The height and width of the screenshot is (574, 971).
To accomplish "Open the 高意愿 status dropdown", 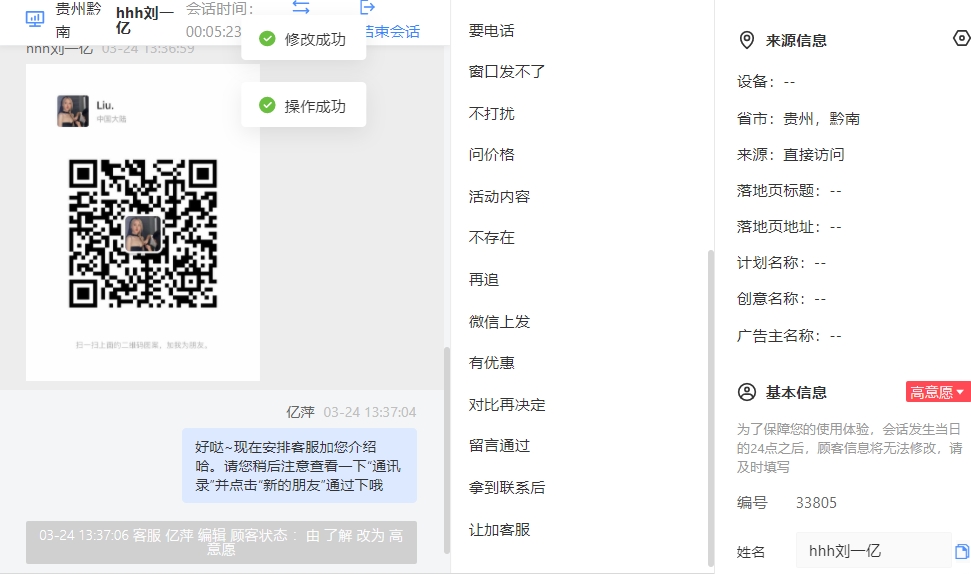I will 938,392.
